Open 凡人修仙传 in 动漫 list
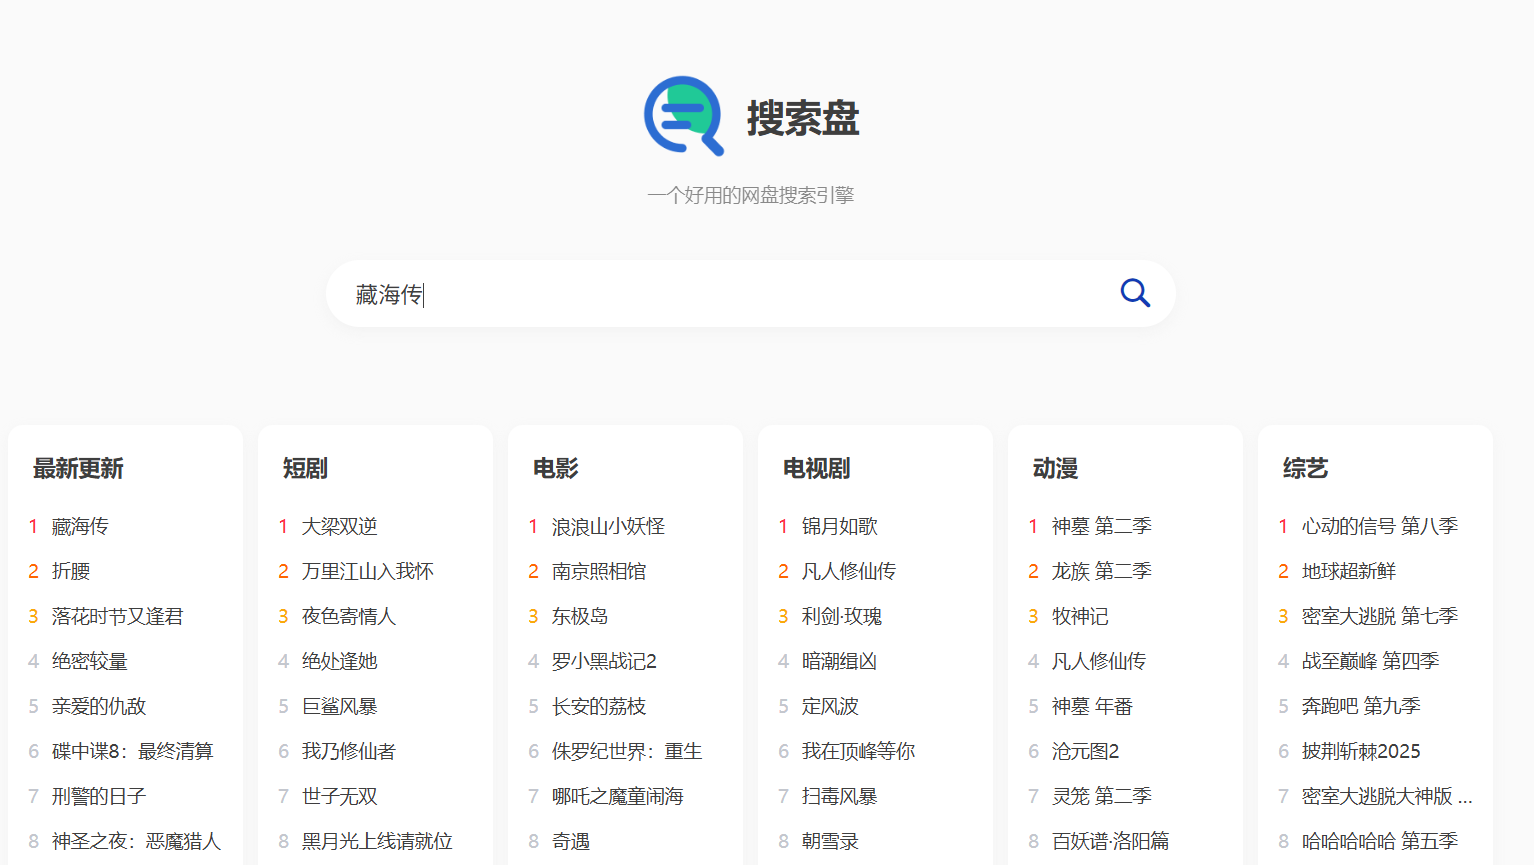The width and height of the screenshot is (1534, 865). tap(1099, 661)
